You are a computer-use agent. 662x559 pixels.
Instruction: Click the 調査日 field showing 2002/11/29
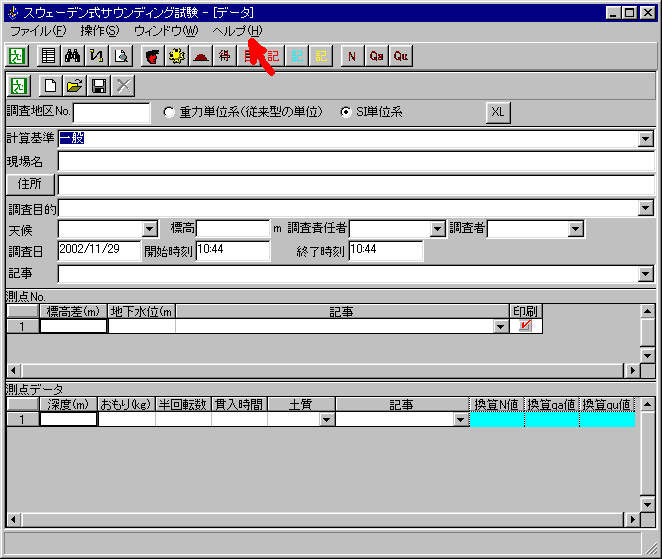point(99,250)
